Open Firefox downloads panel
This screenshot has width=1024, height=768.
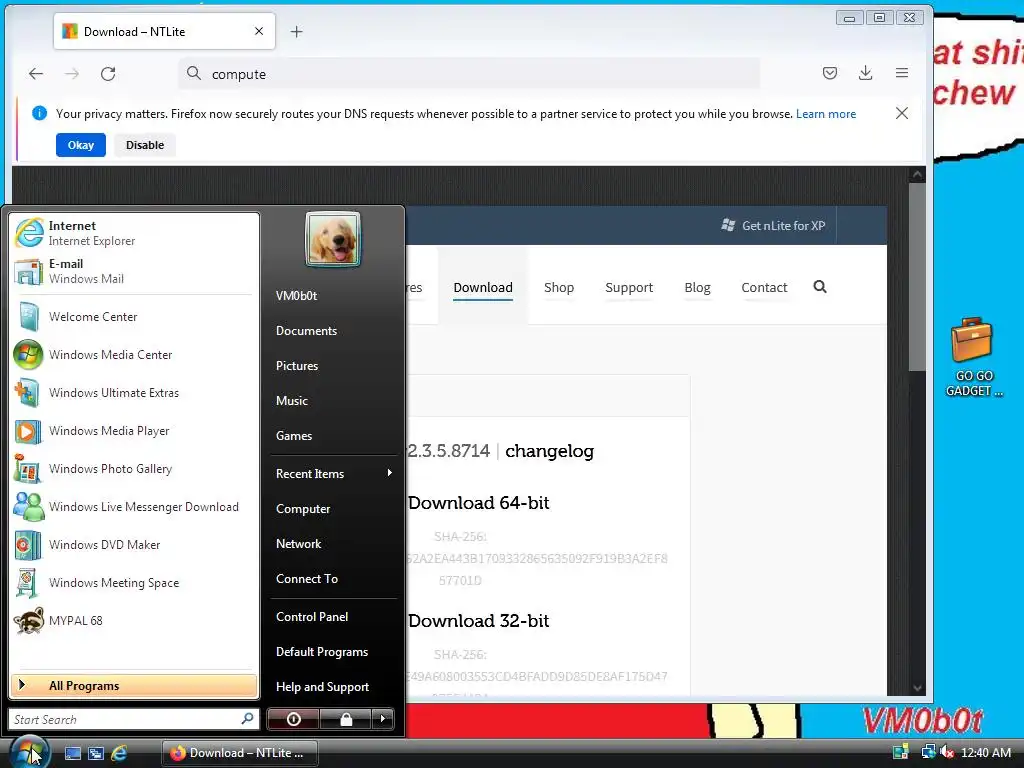coord(865,73)
